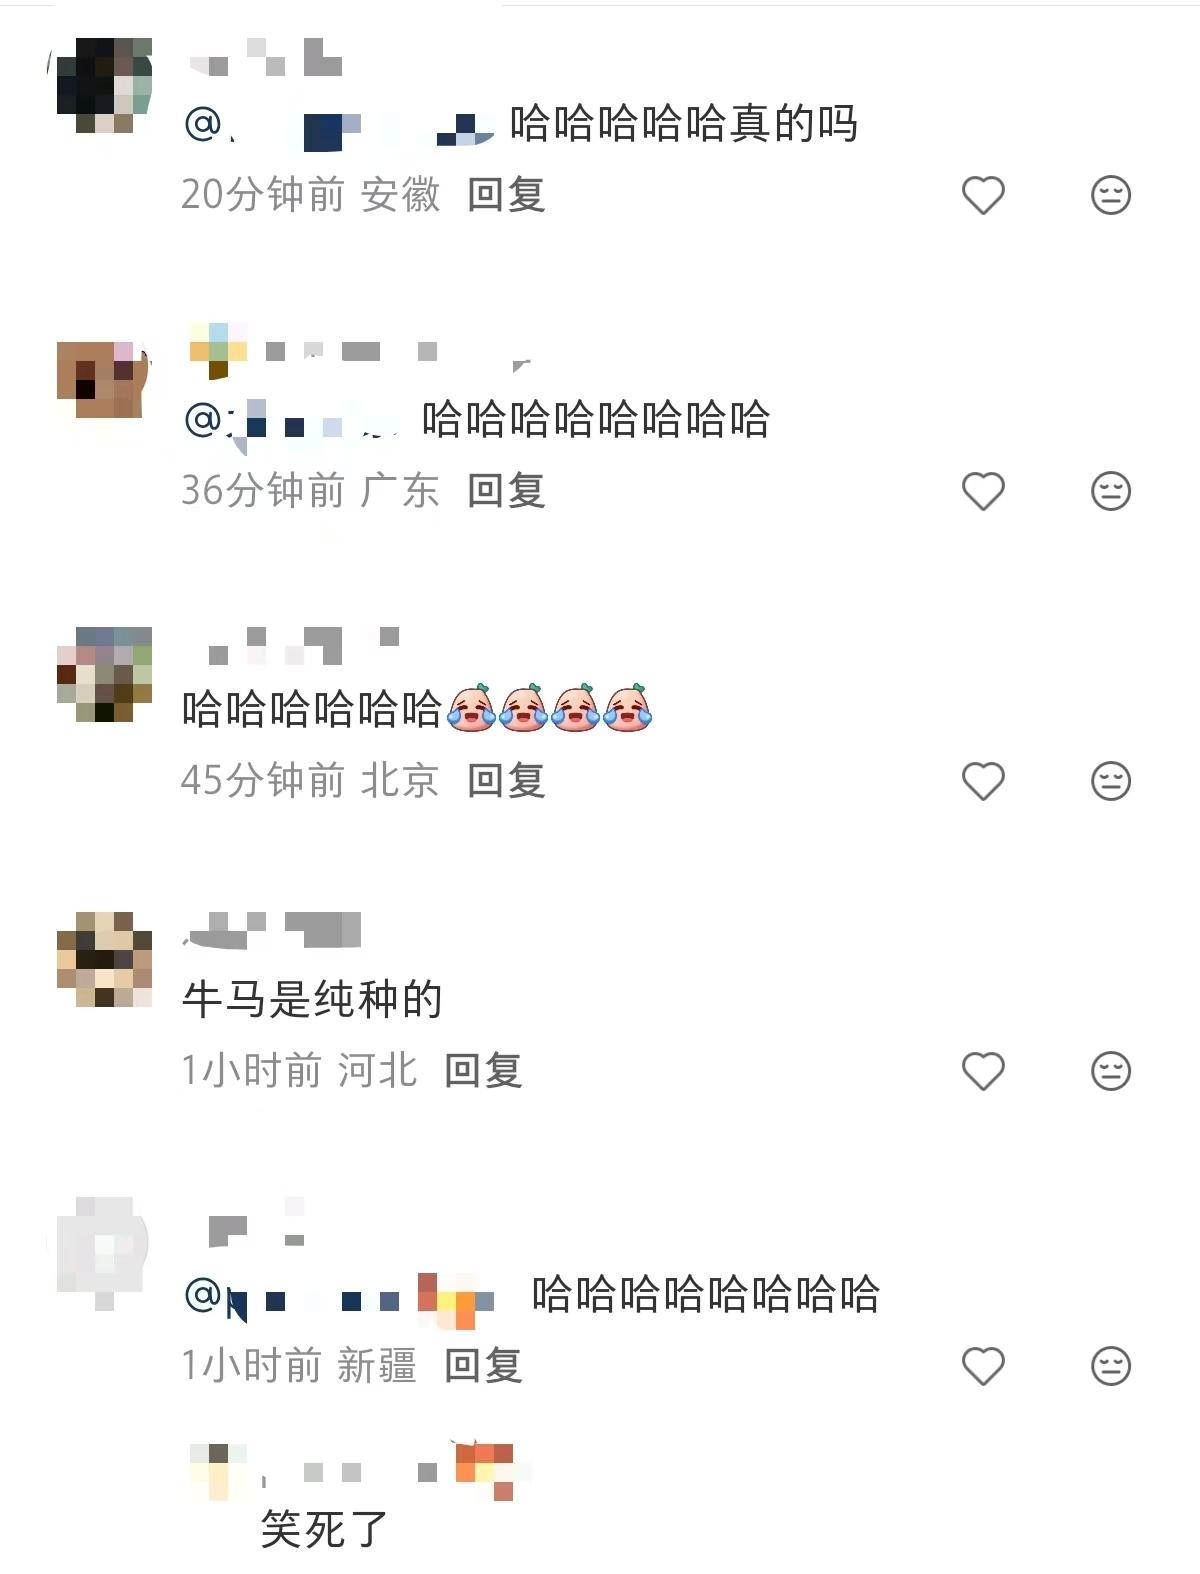This screenshot has height=1574, width=1200.
Task: Reply to the 广东 comment via 回复
Action: (506, 490)
